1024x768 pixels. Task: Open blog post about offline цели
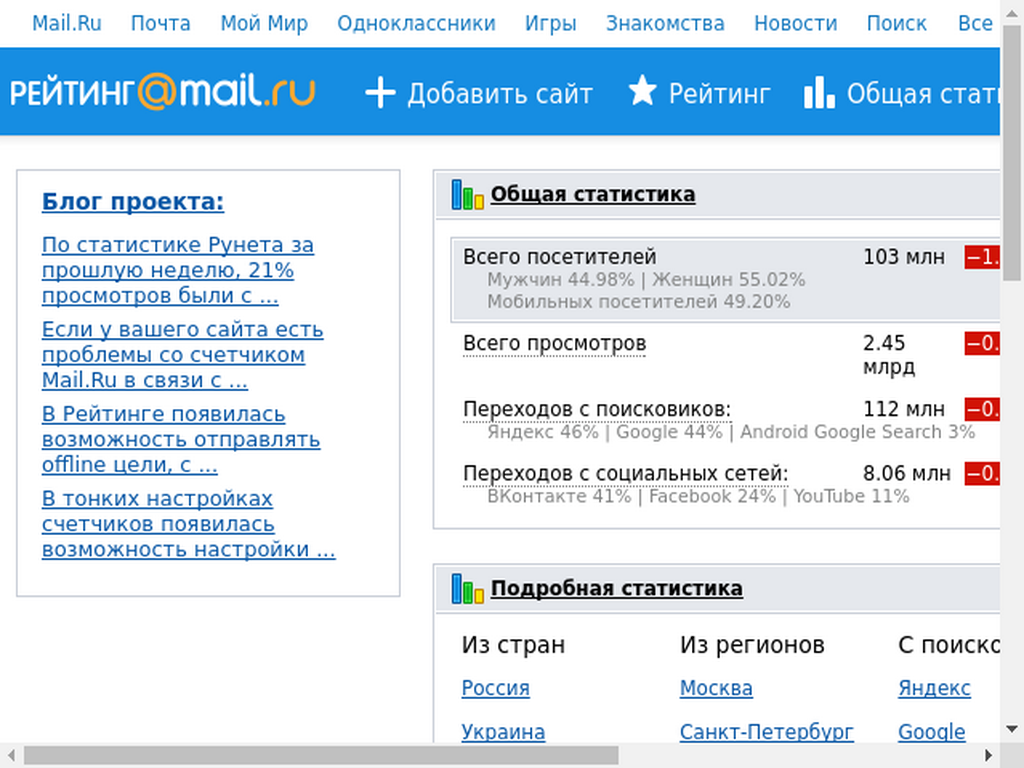click(x=181, y=440)
